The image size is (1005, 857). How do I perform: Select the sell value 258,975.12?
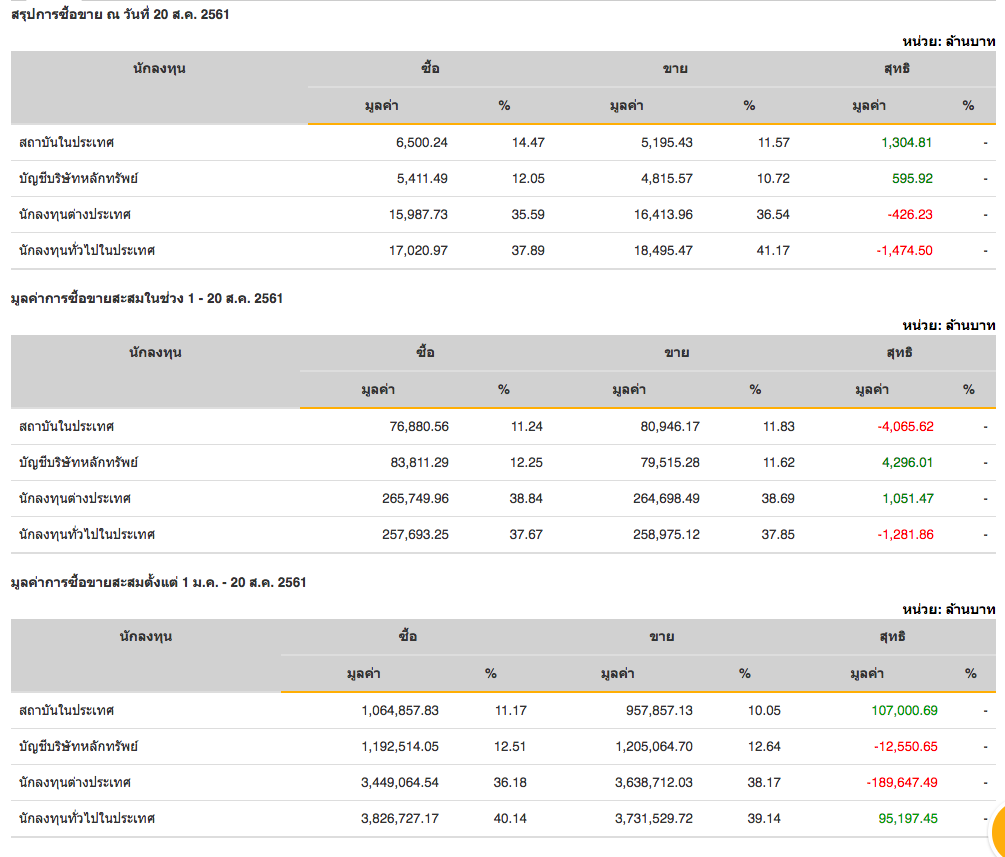click(x=664, y=534)
